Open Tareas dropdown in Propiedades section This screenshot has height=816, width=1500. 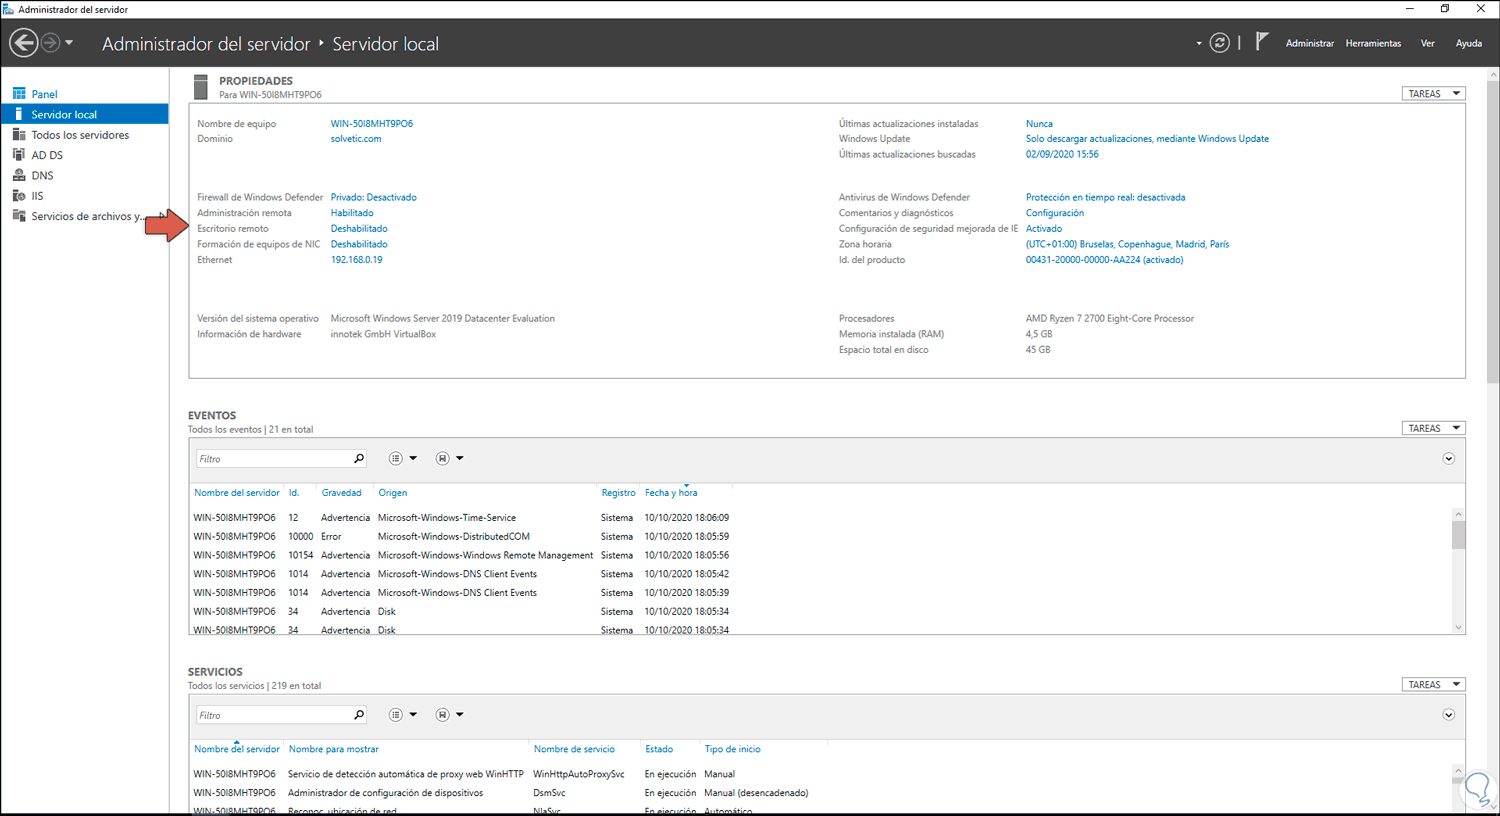pos(1433,94)
